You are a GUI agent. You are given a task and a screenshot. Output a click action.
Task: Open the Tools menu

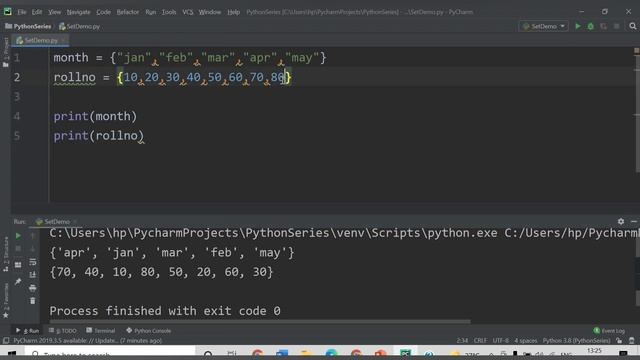pyautogui.click(x=169, y=12)
